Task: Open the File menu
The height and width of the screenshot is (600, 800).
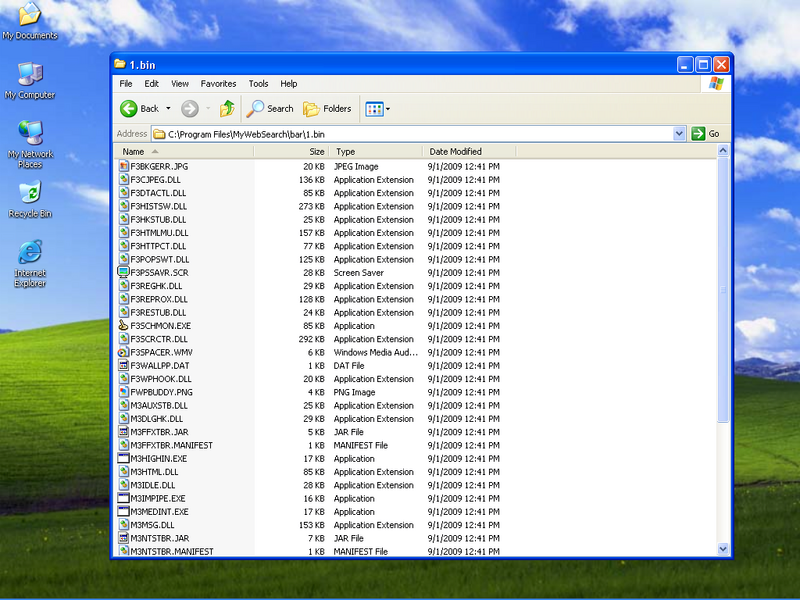Action: click(126, 84)
